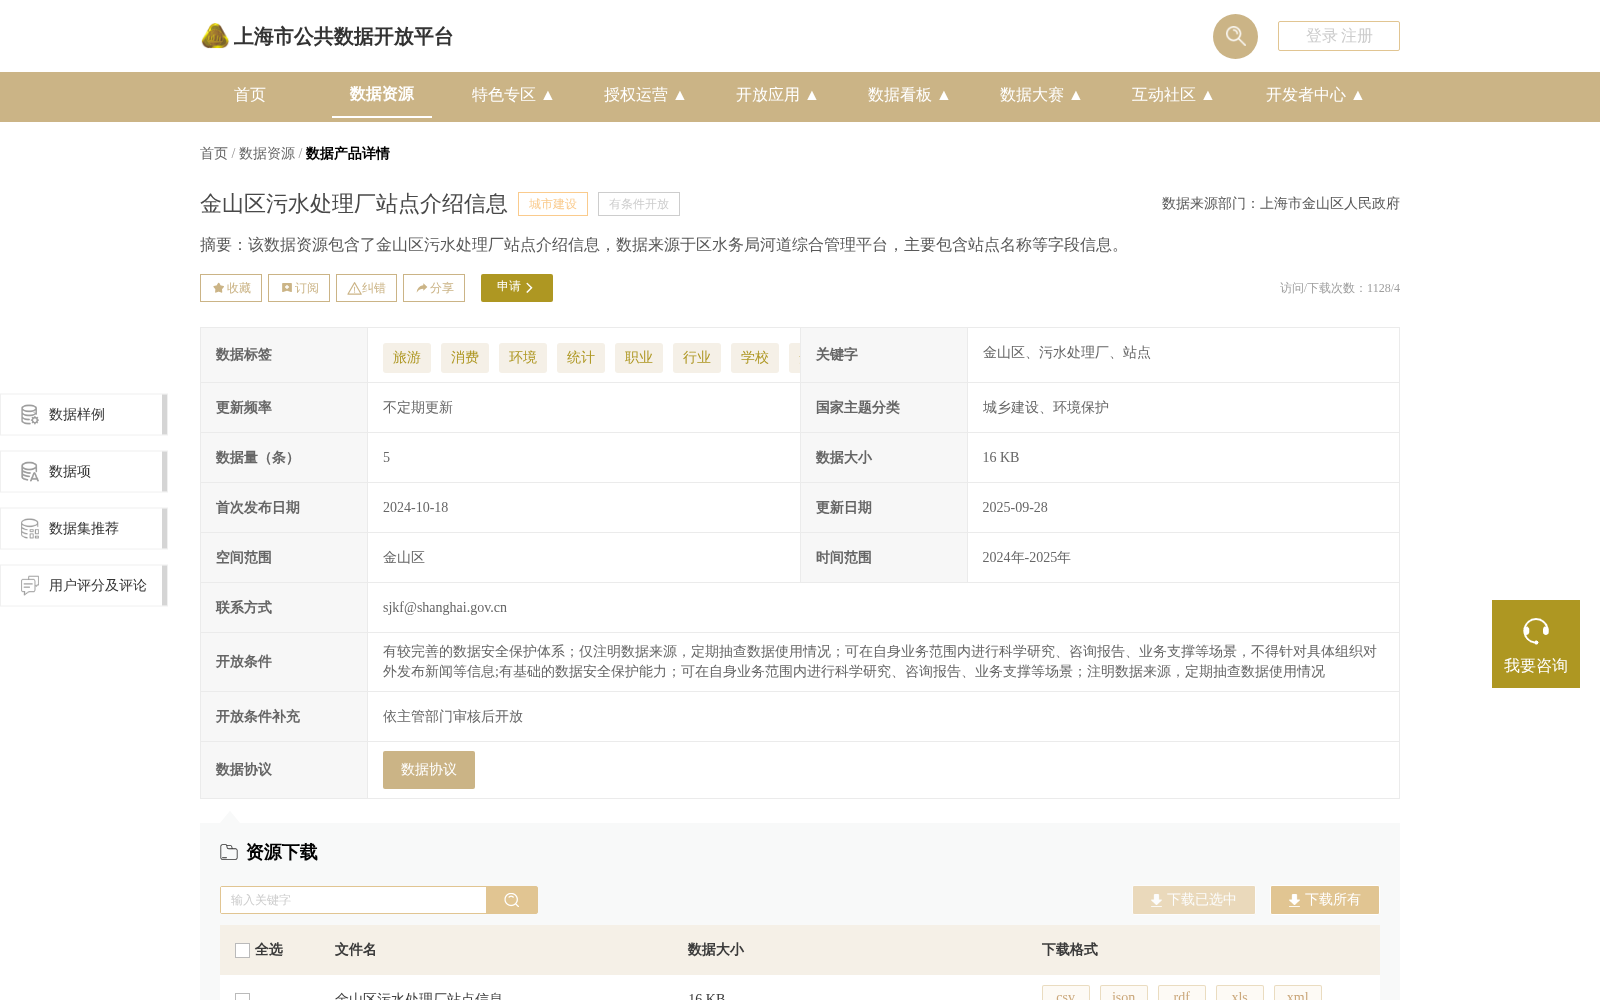Image resolution: width=1600 pixels, height=1000 pixels.
Task: Expand the 特色专区 menu
Action: [x=512, y=95]
